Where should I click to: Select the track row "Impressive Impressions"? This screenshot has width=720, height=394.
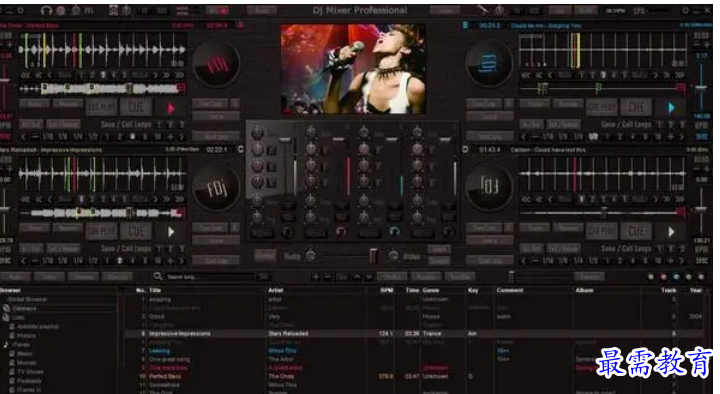(414, 334)
